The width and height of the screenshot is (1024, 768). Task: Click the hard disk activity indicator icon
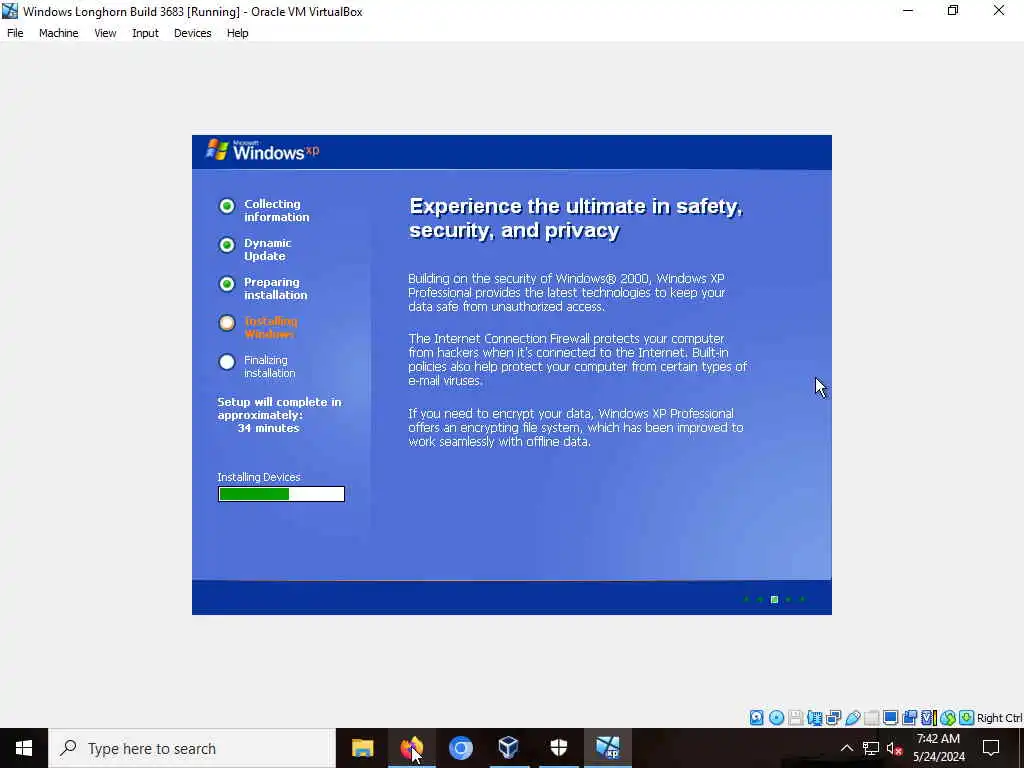(756, 718)
